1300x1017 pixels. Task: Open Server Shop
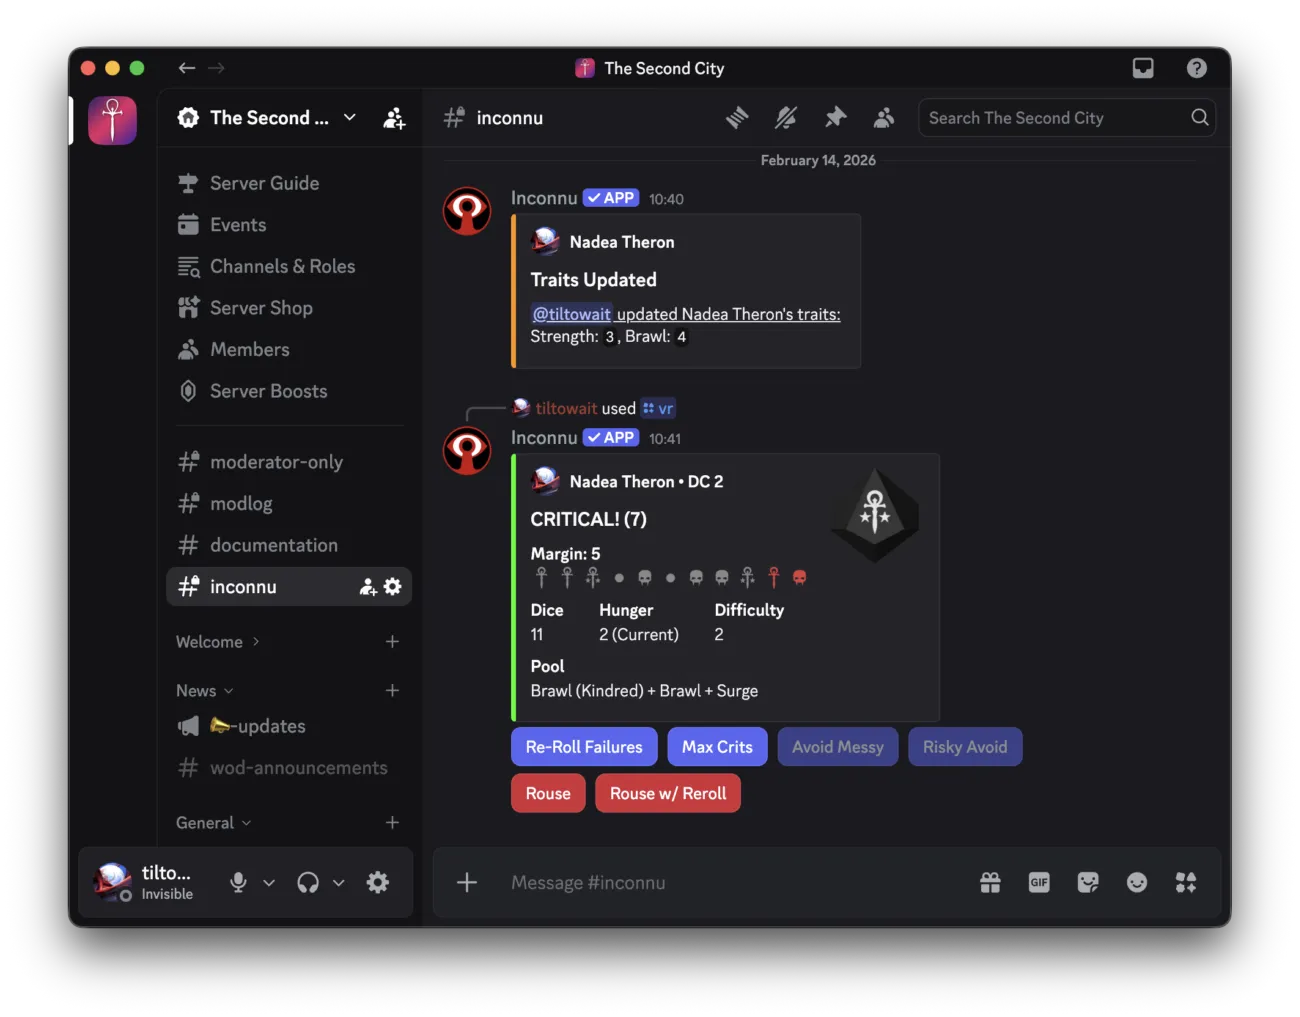click(289, 308)
